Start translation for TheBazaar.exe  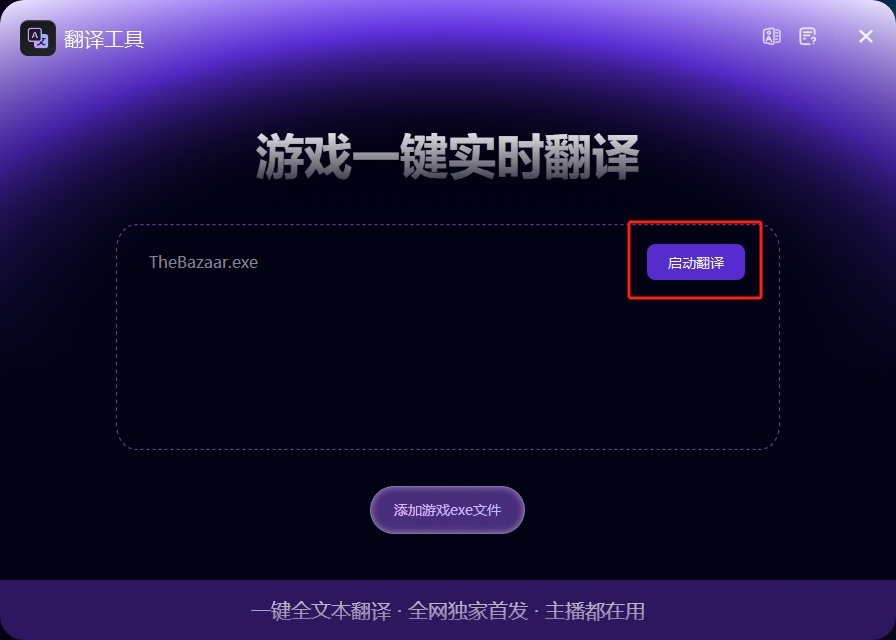tap(695, 262)
